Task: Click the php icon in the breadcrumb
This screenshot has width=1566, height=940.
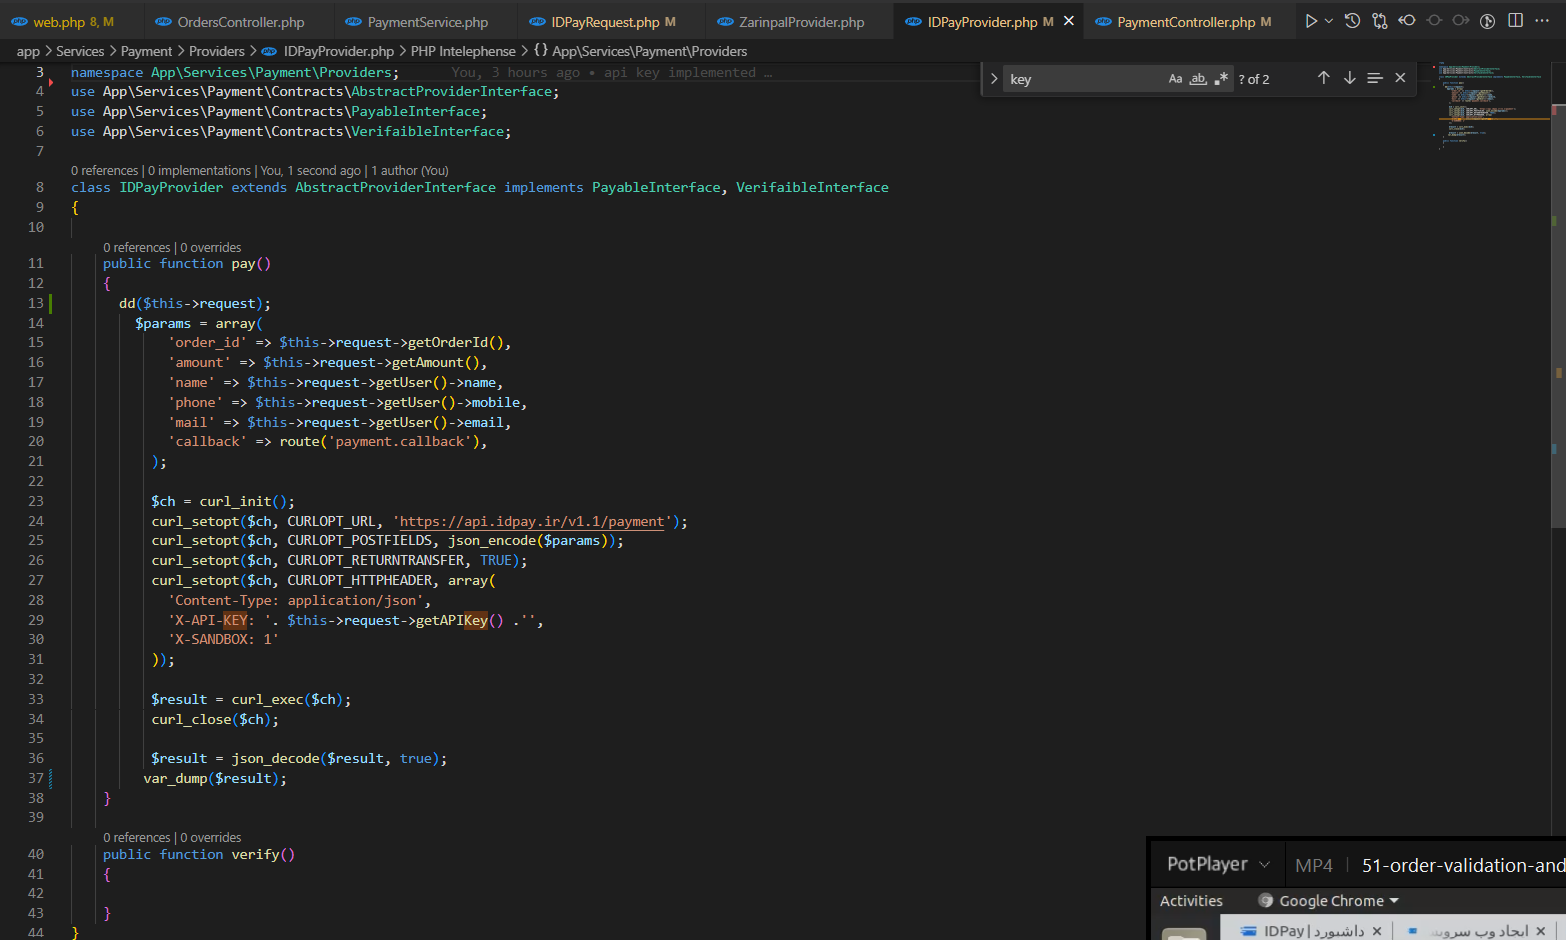Action: click(x=269, y=51)
